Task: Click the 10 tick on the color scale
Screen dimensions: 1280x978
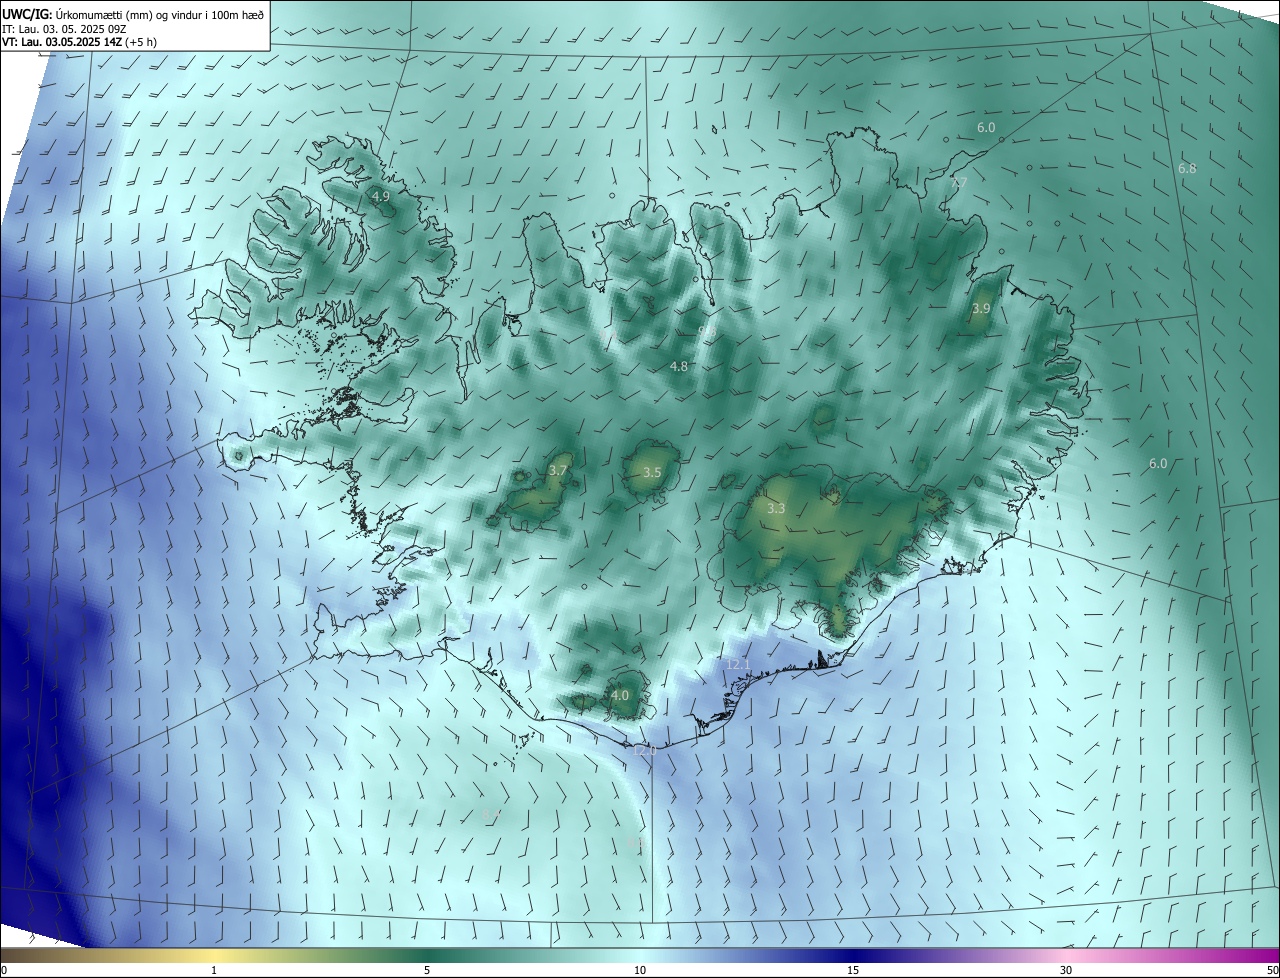Action: point(640,970)
